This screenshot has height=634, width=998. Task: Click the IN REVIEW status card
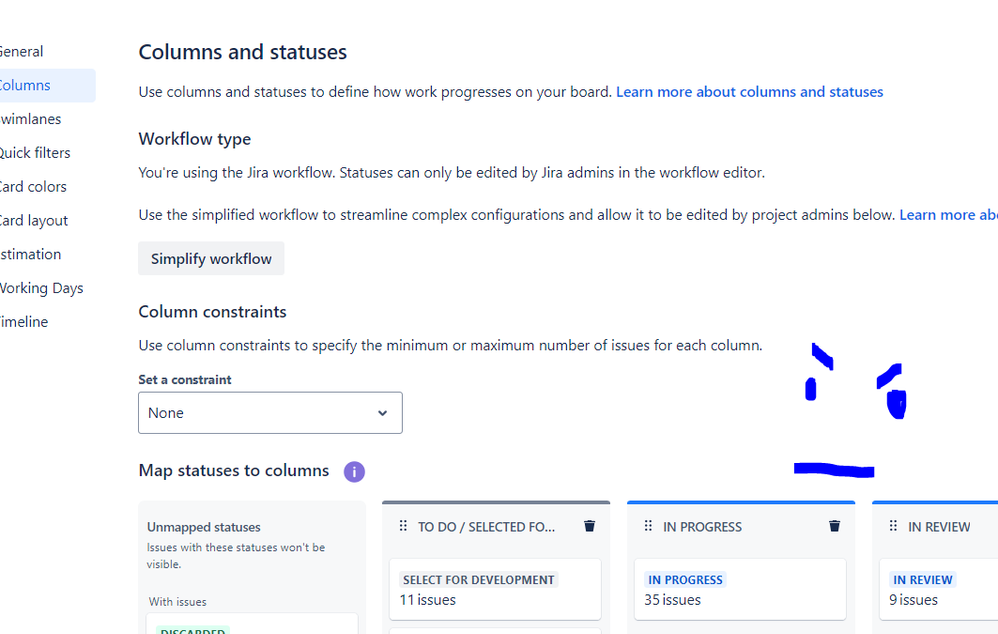click(x=940, y=589)
